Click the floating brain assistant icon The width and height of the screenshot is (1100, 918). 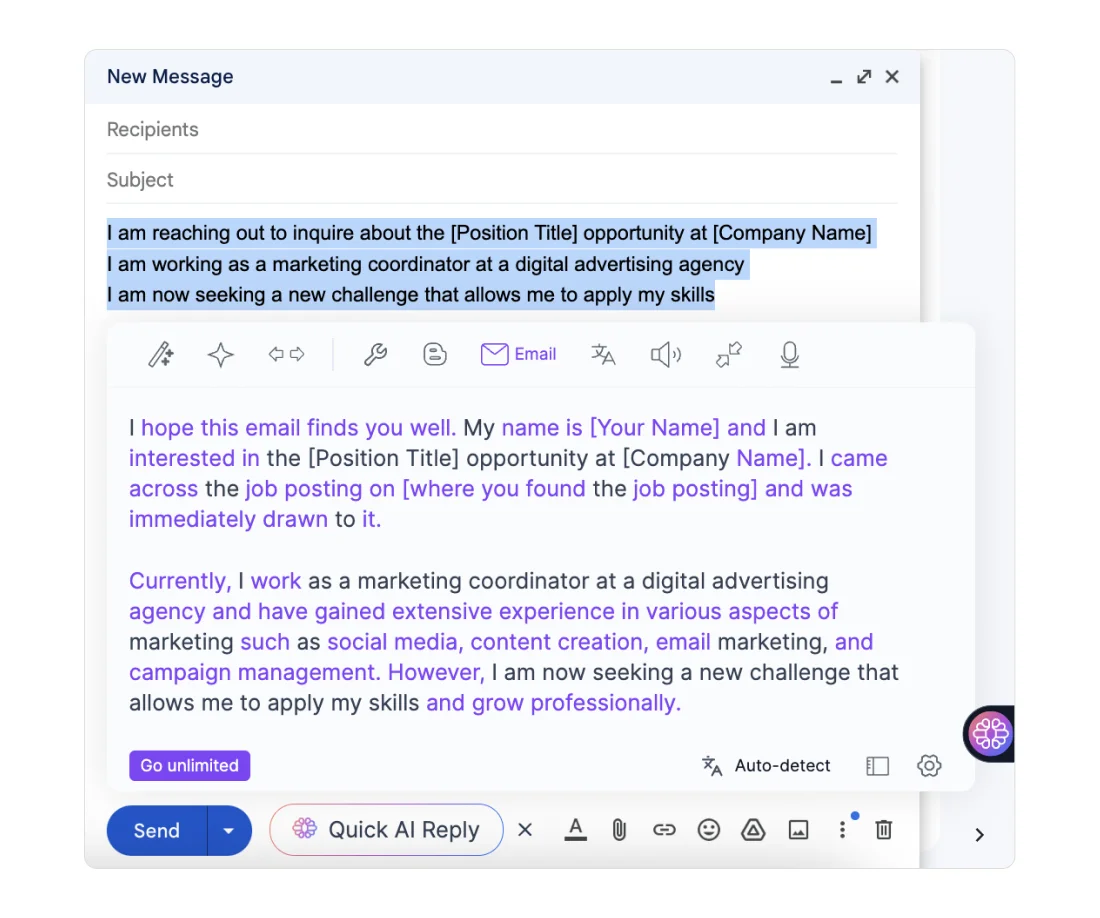[989, 734]
